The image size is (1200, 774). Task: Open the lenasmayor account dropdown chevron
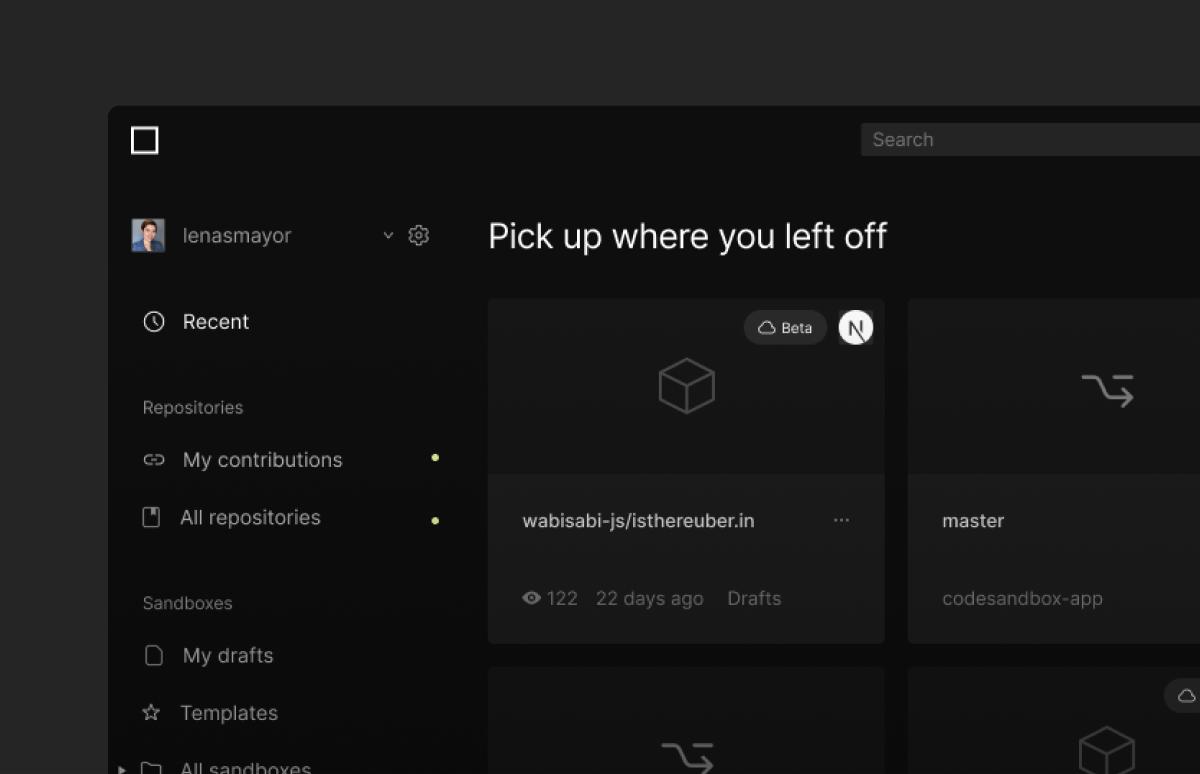388,236
